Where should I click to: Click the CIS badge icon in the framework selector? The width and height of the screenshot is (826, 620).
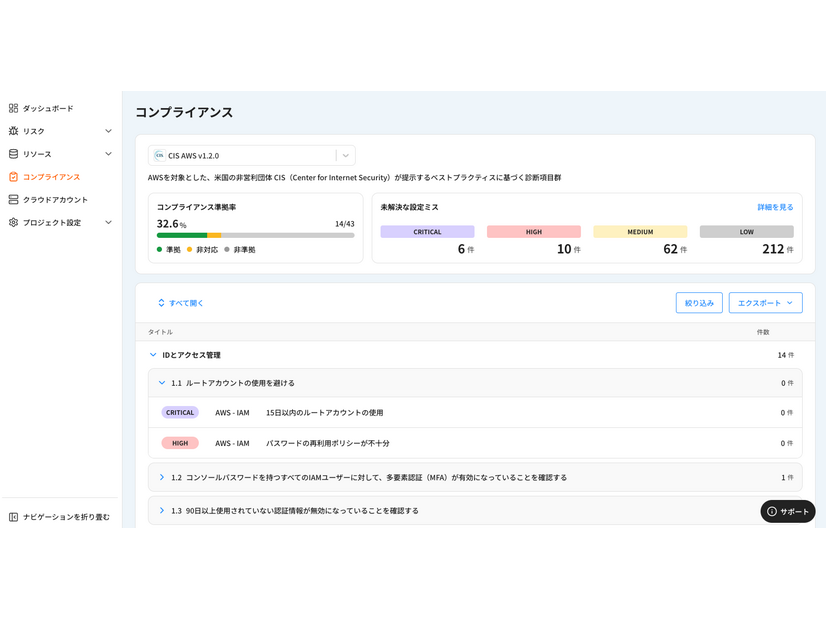click(157, 155)
